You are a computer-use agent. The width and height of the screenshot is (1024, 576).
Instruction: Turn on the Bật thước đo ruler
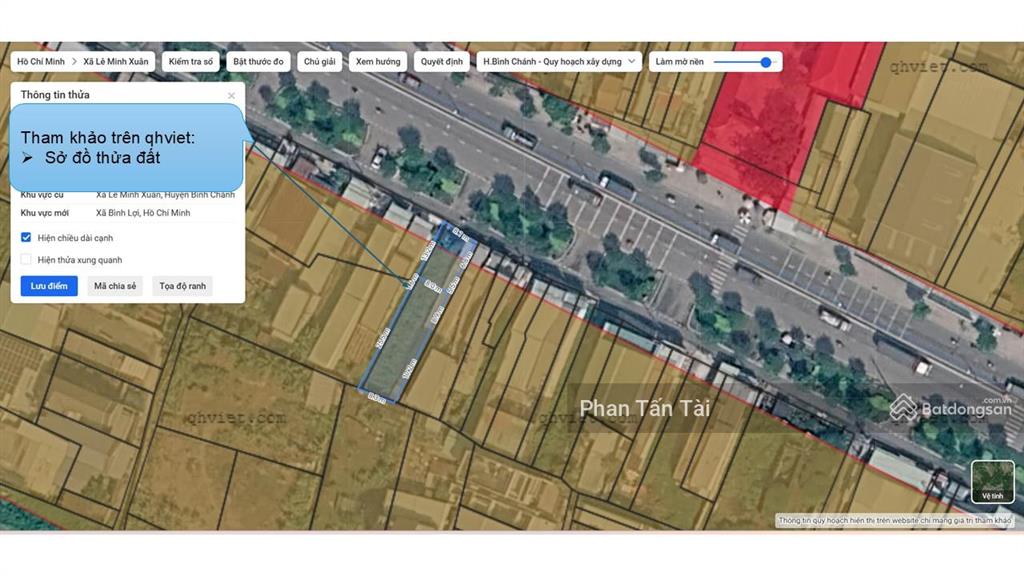pos(259,62)
